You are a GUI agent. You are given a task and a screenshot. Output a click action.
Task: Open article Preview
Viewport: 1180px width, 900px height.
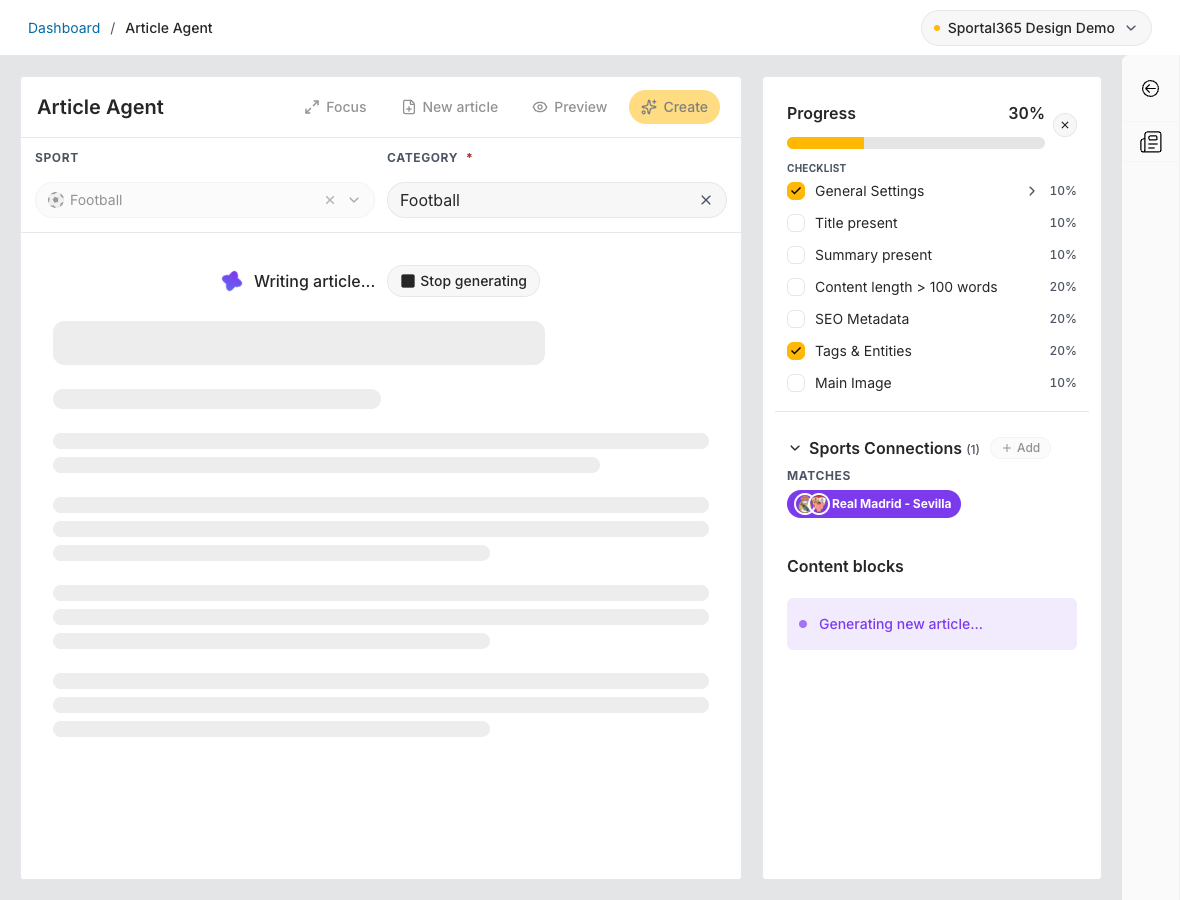570,107
